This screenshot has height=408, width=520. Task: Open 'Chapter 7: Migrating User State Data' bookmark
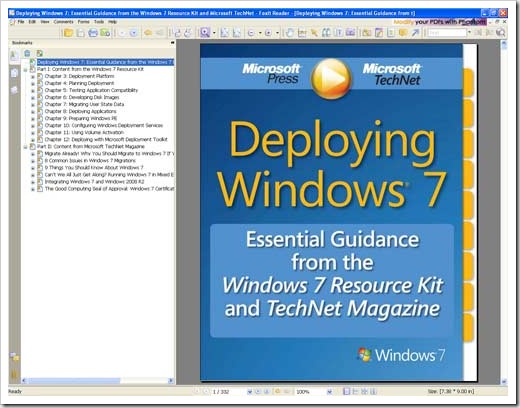(x=84, y=104)
